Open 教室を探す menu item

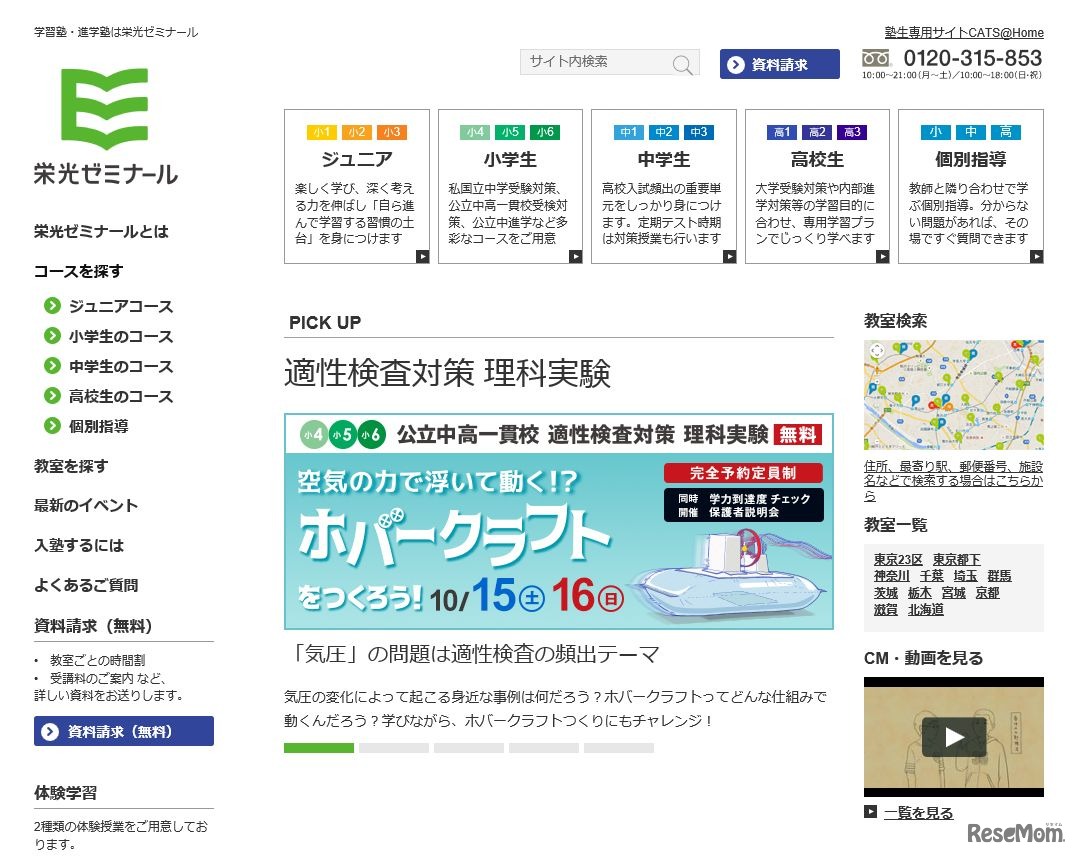pyautogui.click(x=71, y=466)
